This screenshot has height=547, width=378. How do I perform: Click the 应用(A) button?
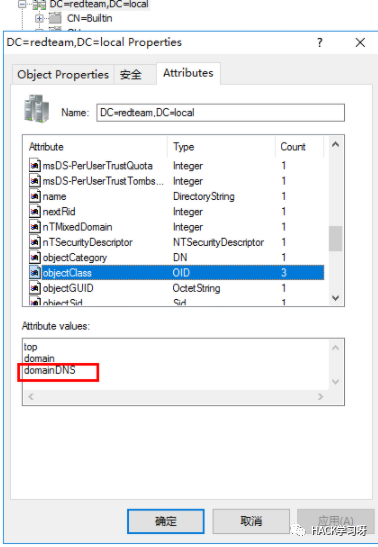(335, 521)
